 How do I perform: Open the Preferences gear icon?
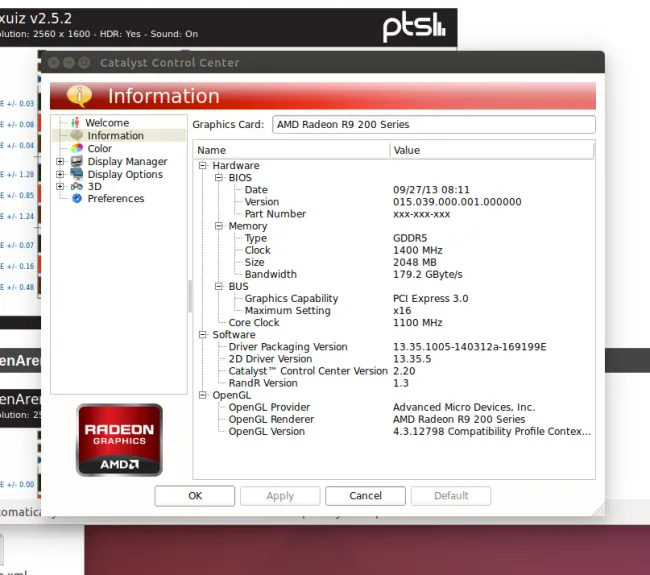pos(77,199)
